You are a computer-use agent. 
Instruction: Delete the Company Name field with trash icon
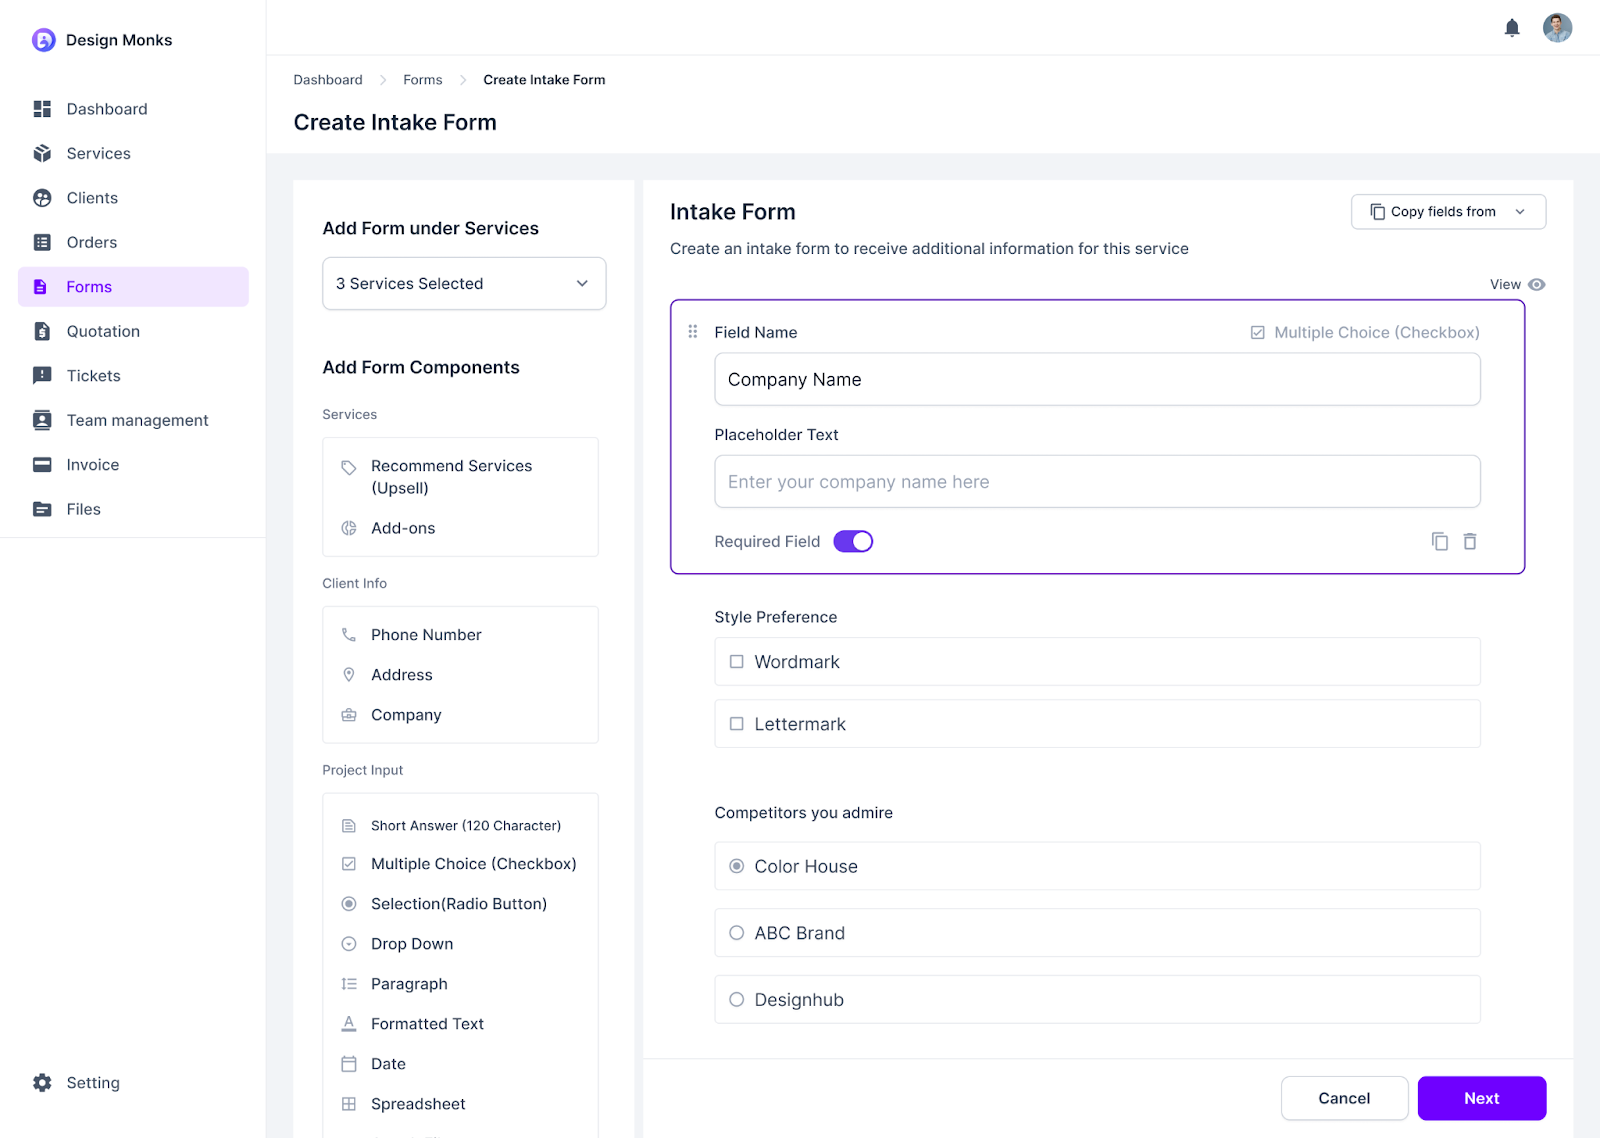[1470, 541]
